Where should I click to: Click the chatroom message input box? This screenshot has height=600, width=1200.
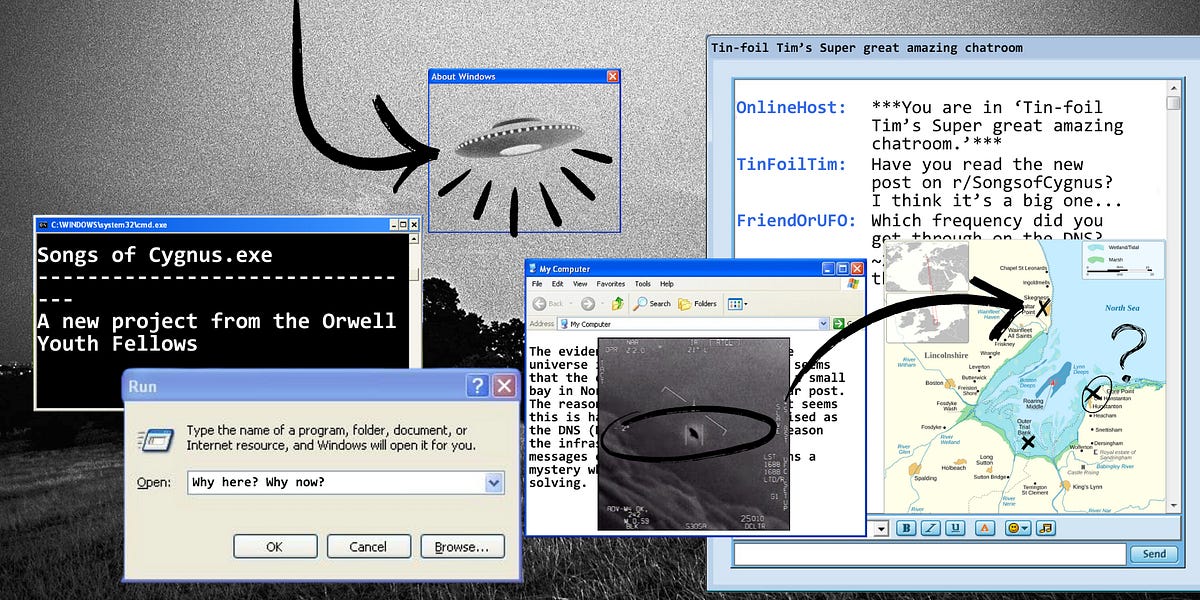tap(929, 554)
